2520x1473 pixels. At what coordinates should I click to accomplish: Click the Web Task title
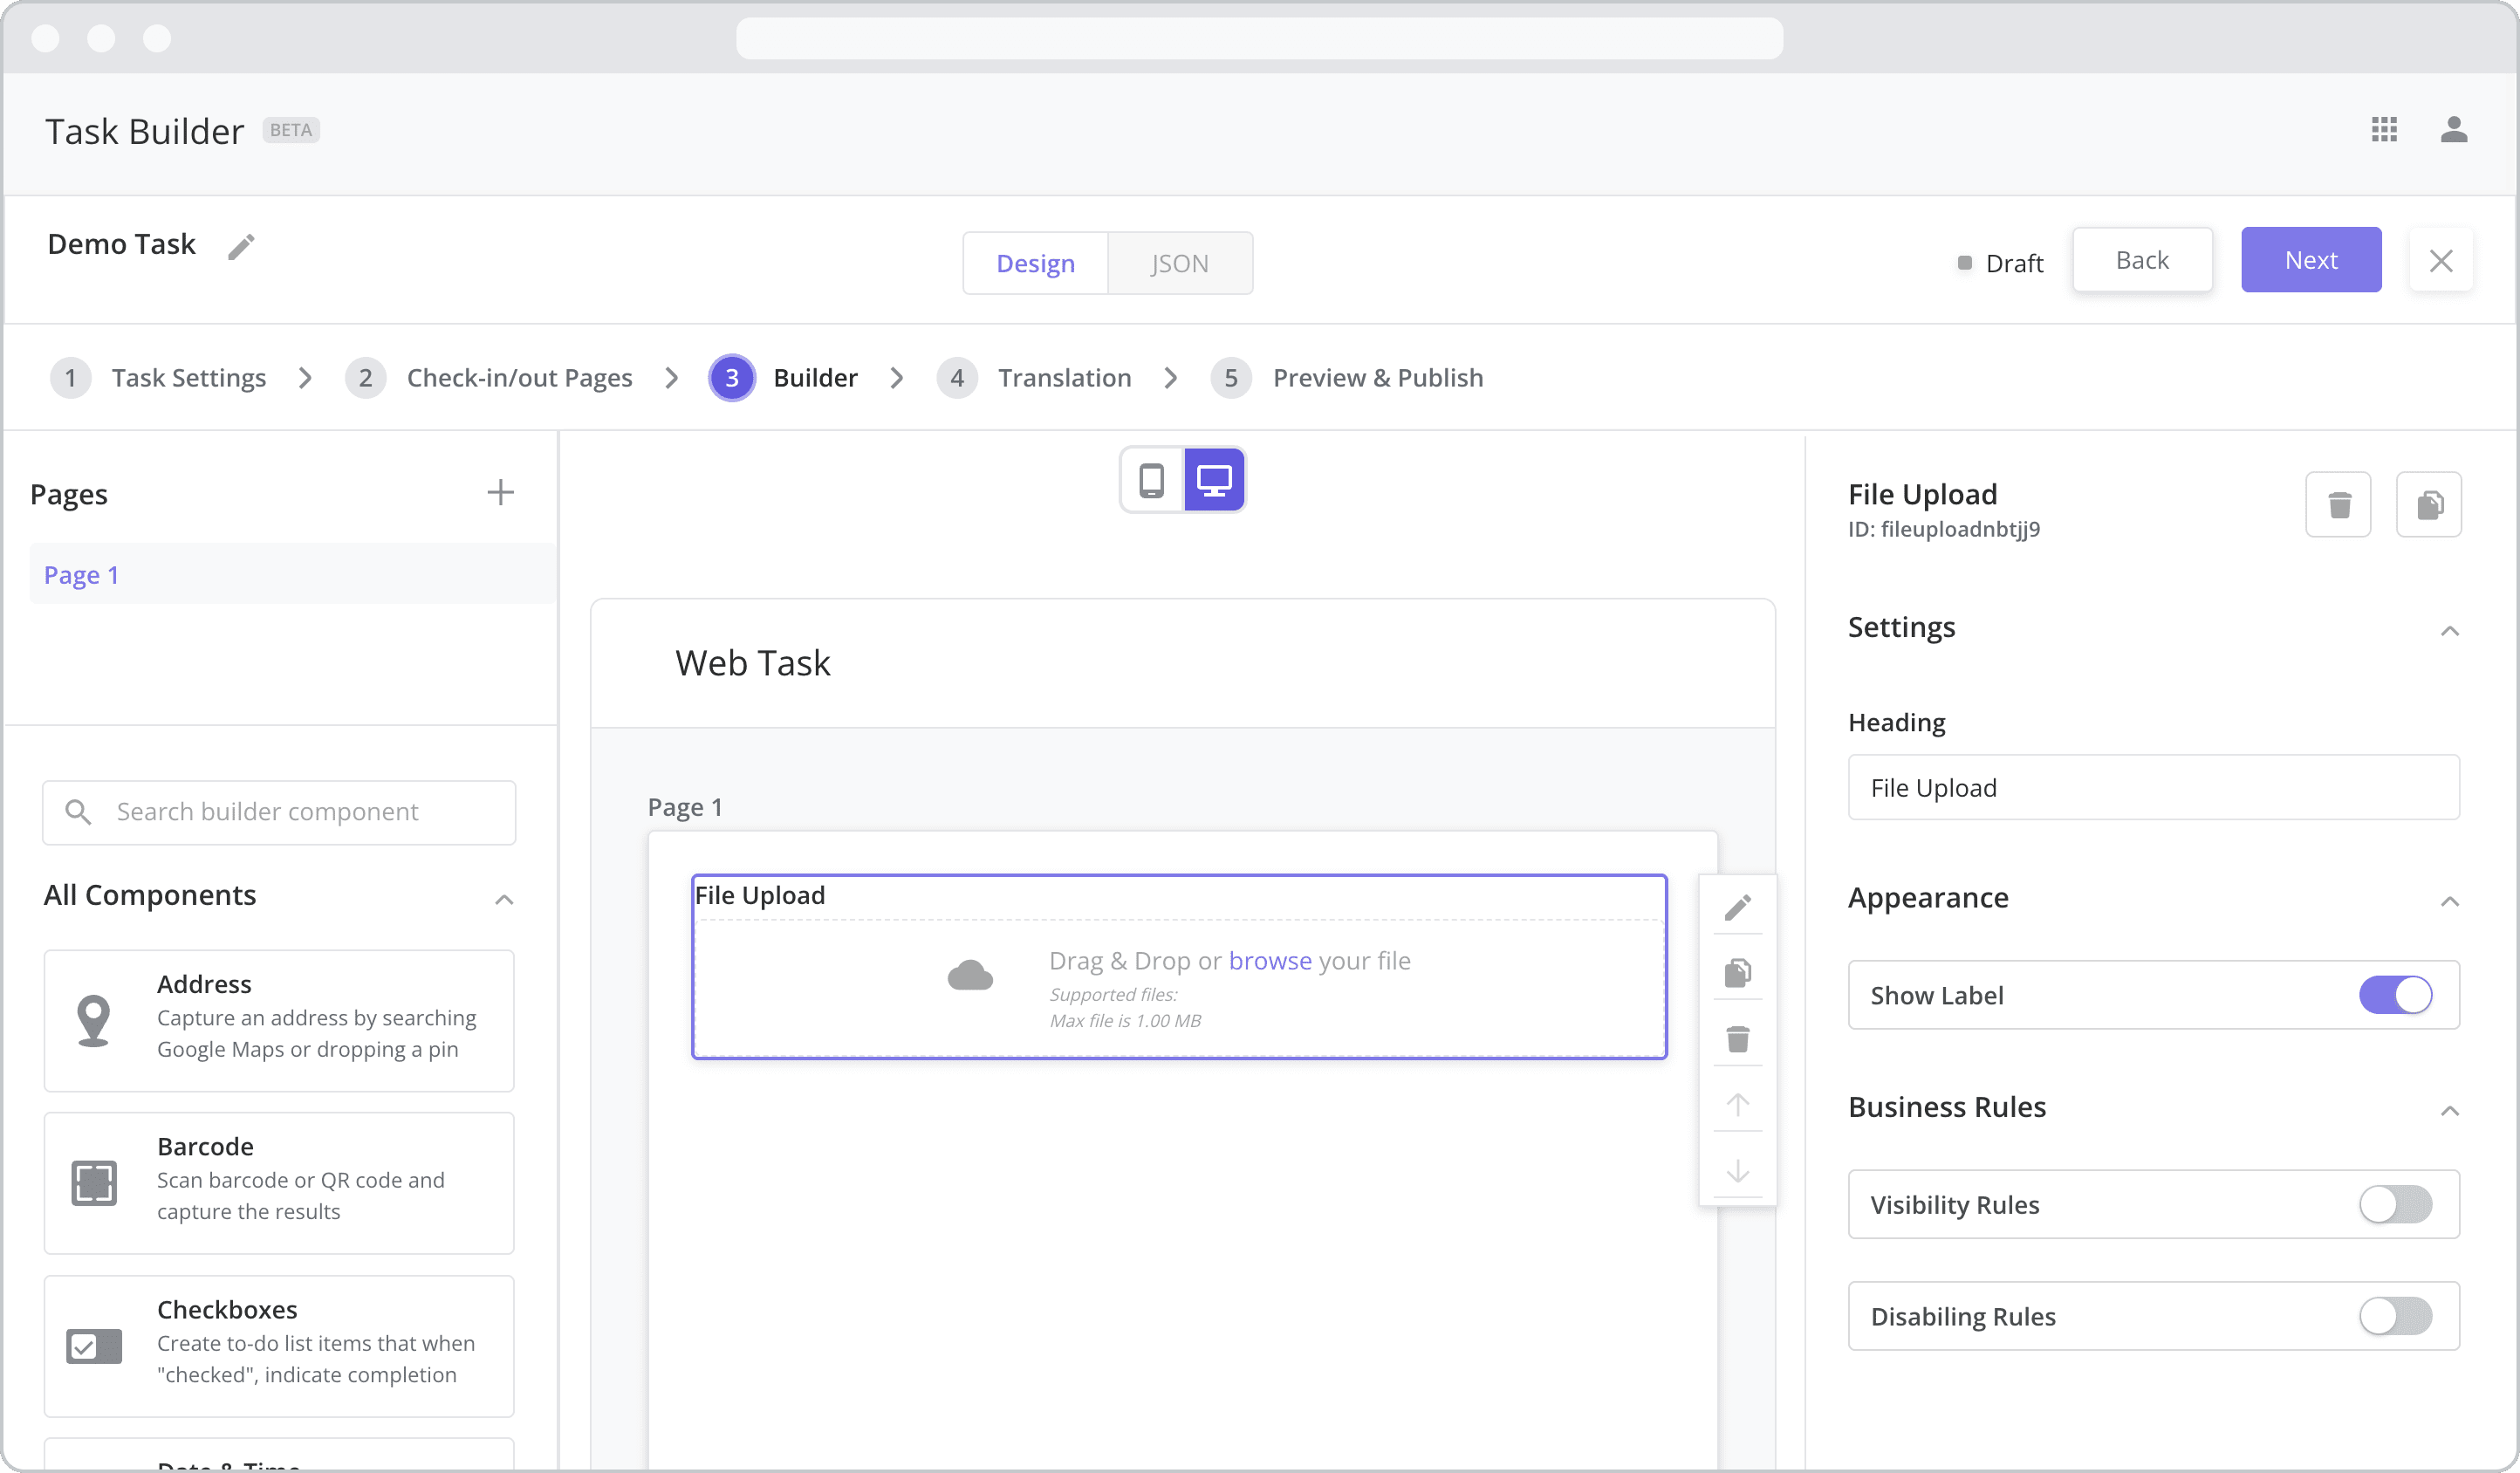752,663
